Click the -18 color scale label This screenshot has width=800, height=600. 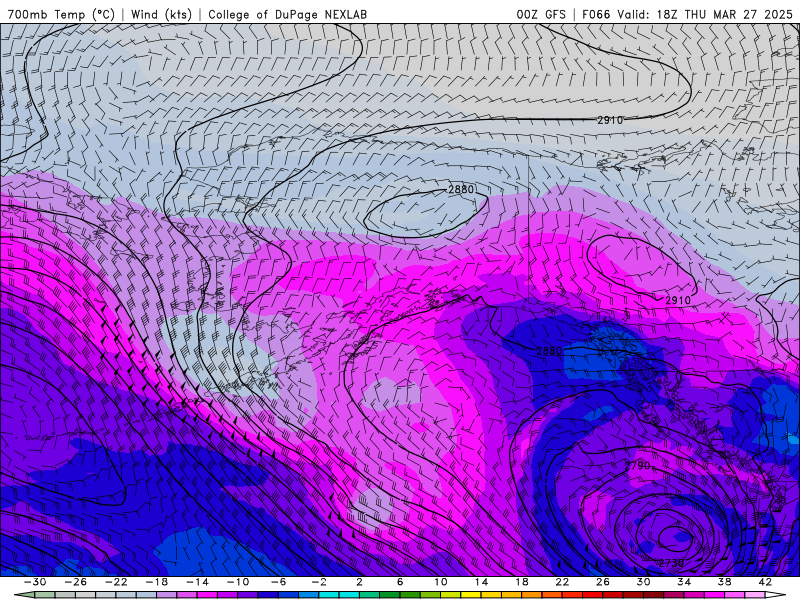click(157, 582)
